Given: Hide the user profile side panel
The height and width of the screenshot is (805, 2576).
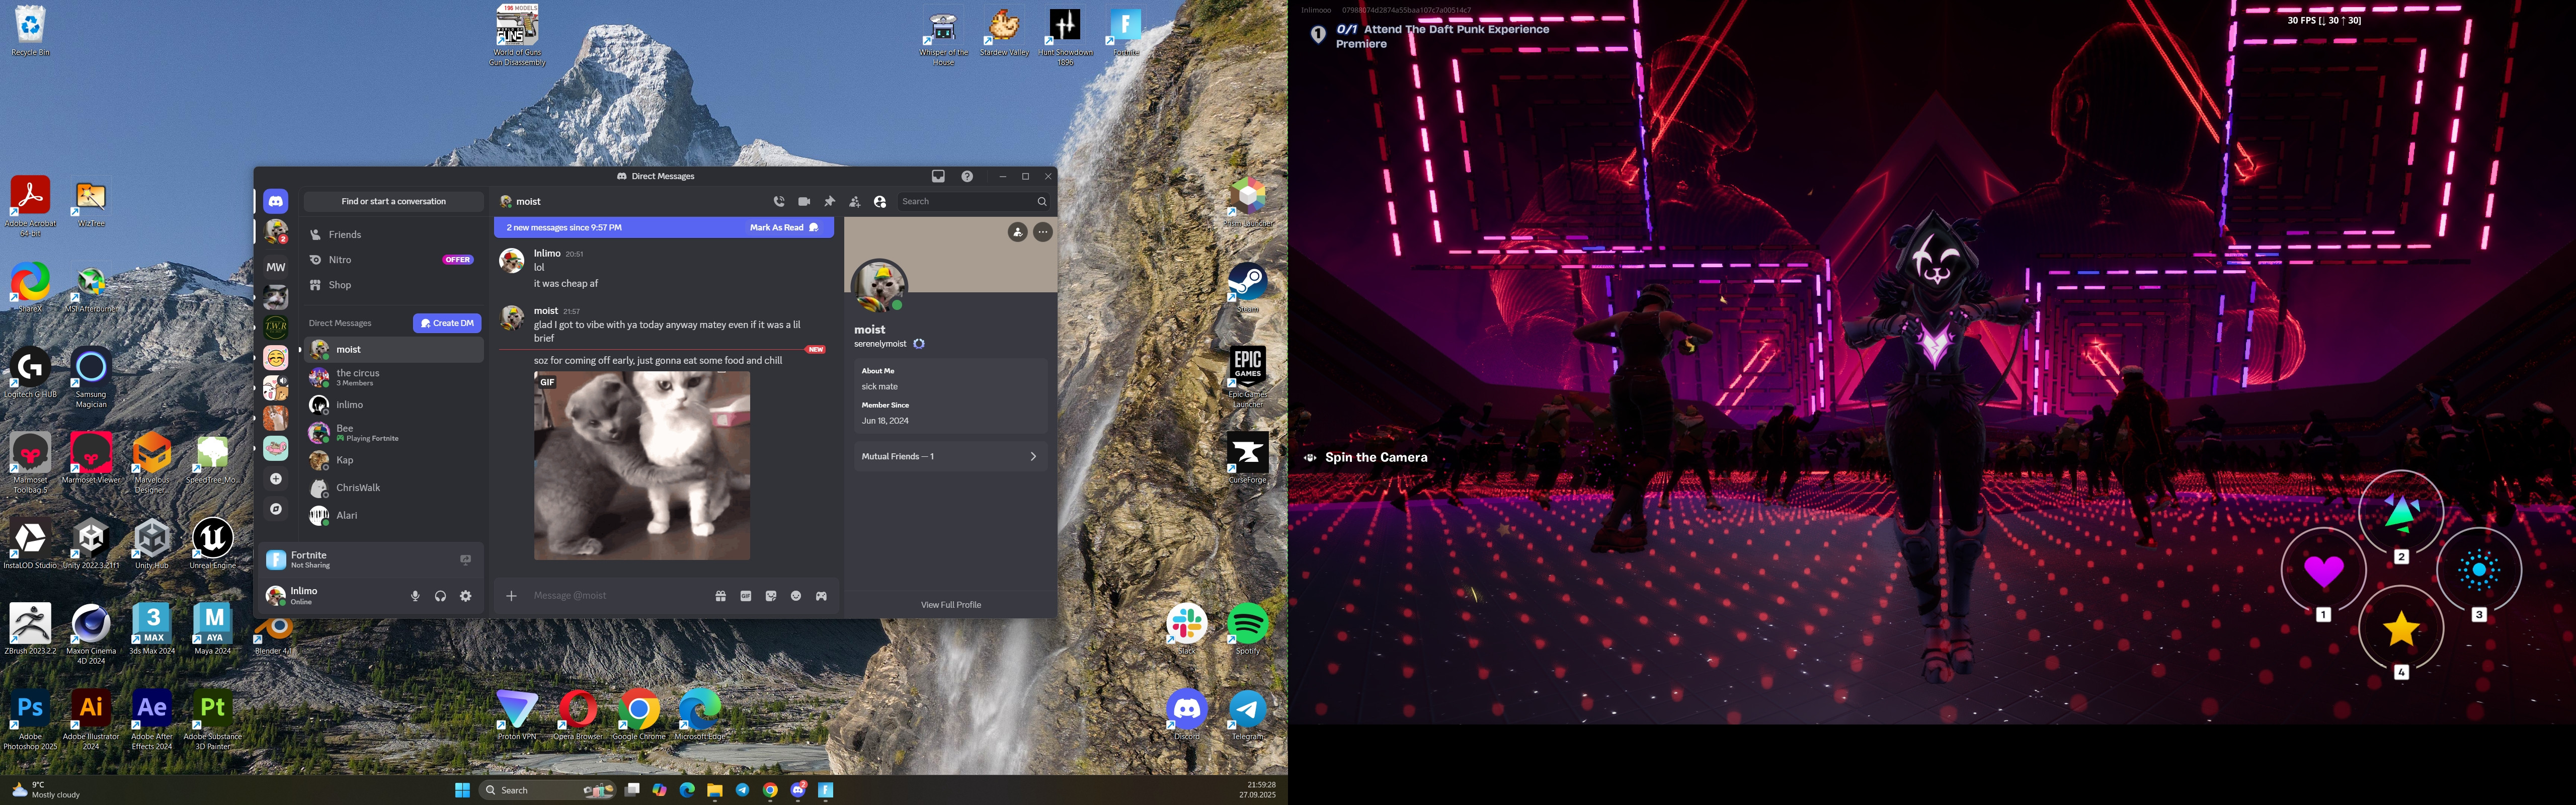Looking at the screenshot, I should 880,201.
